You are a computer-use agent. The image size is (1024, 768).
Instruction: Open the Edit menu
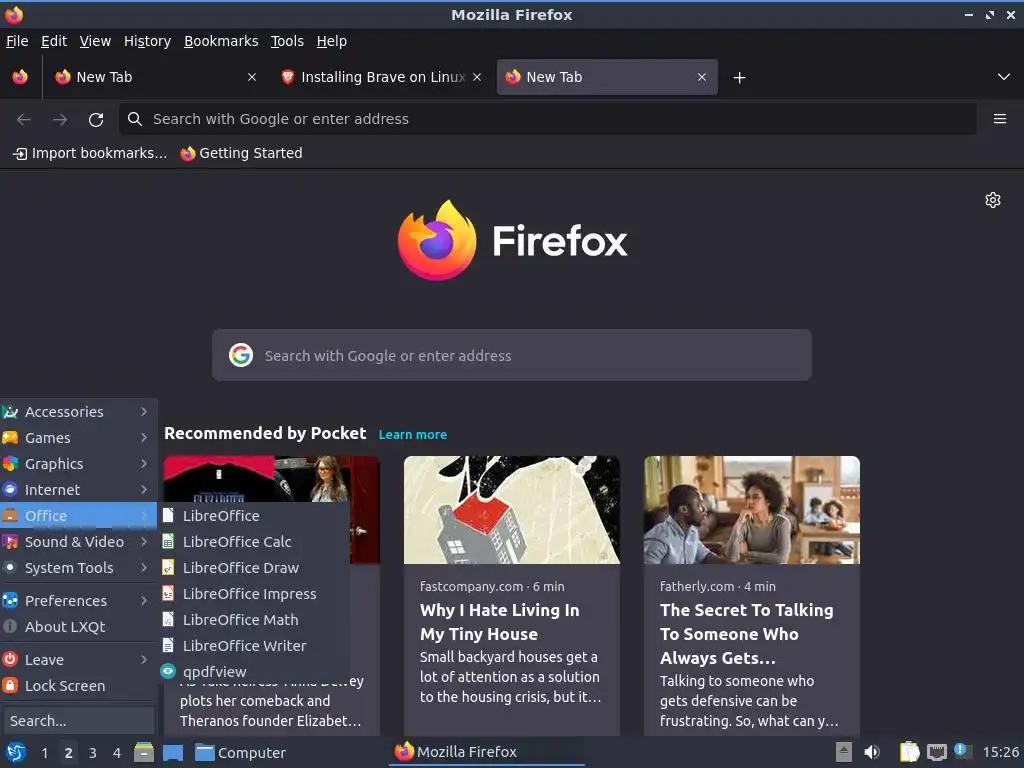[x=54, y=41]
